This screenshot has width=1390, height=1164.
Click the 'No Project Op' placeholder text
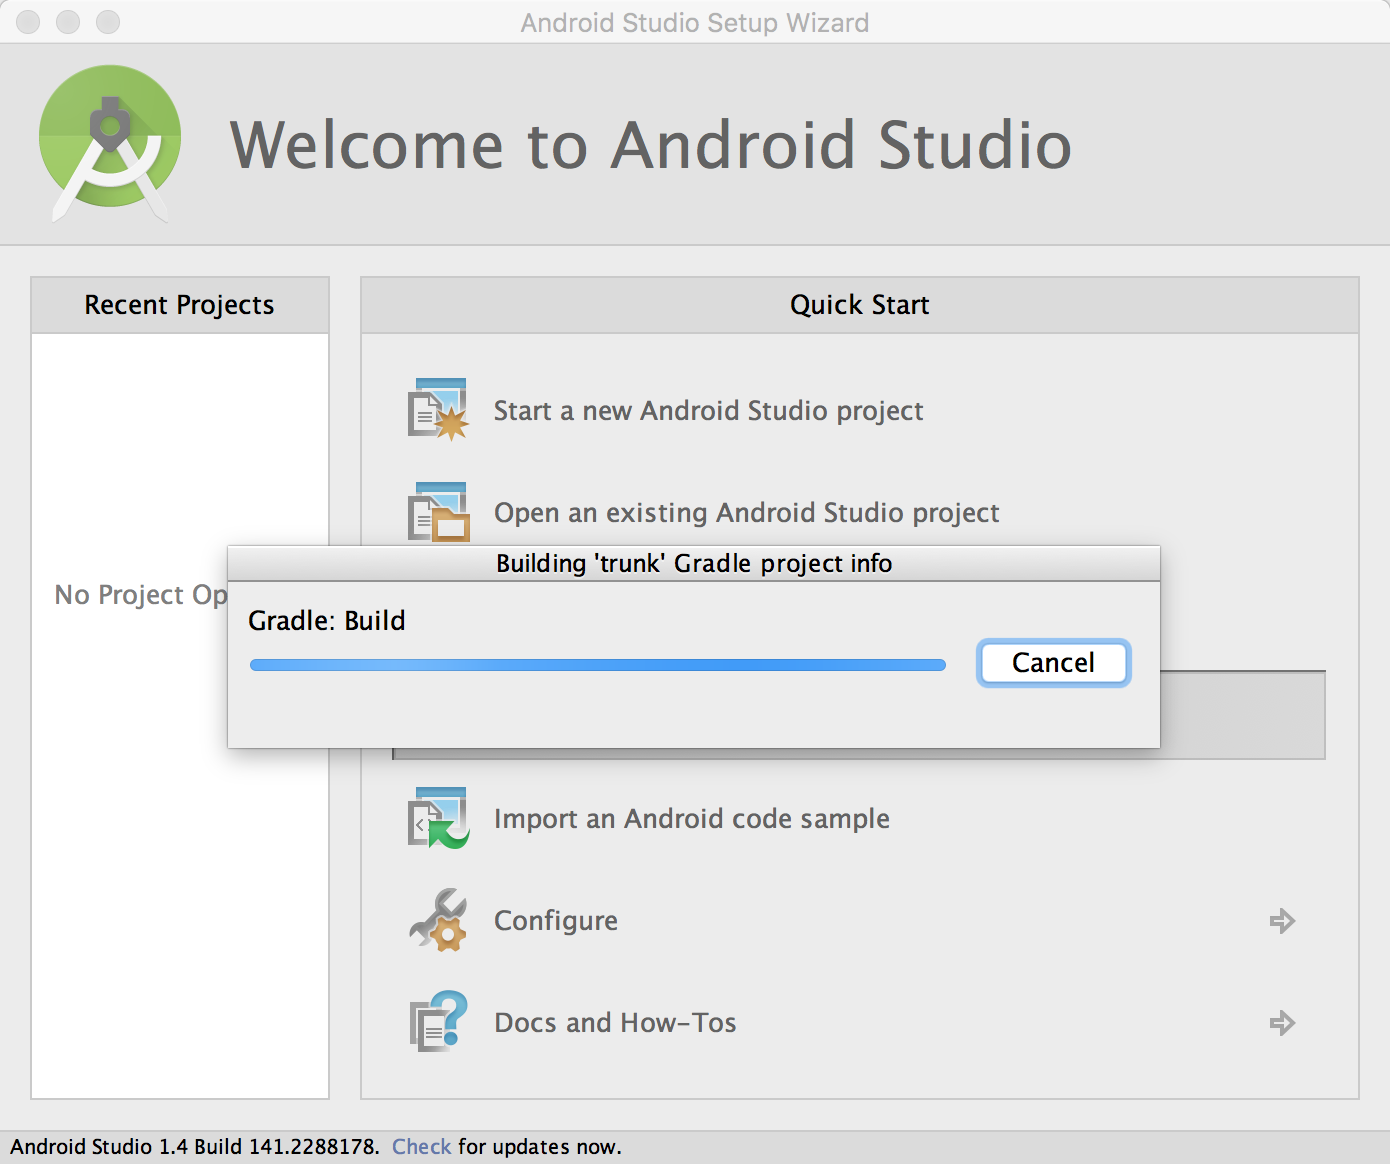click(141, 595)
